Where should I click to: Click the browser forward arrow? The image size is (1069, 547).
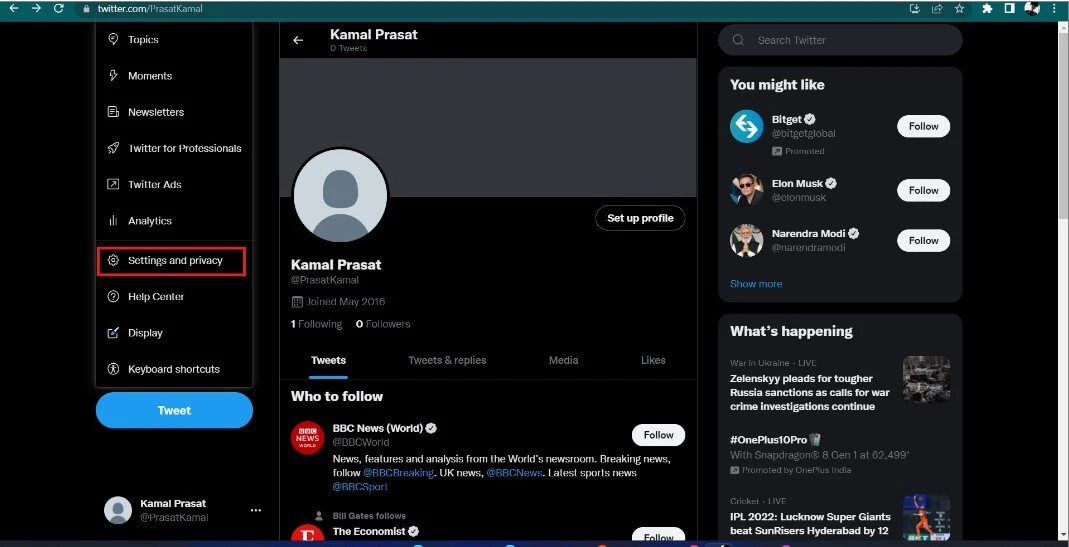36,8
